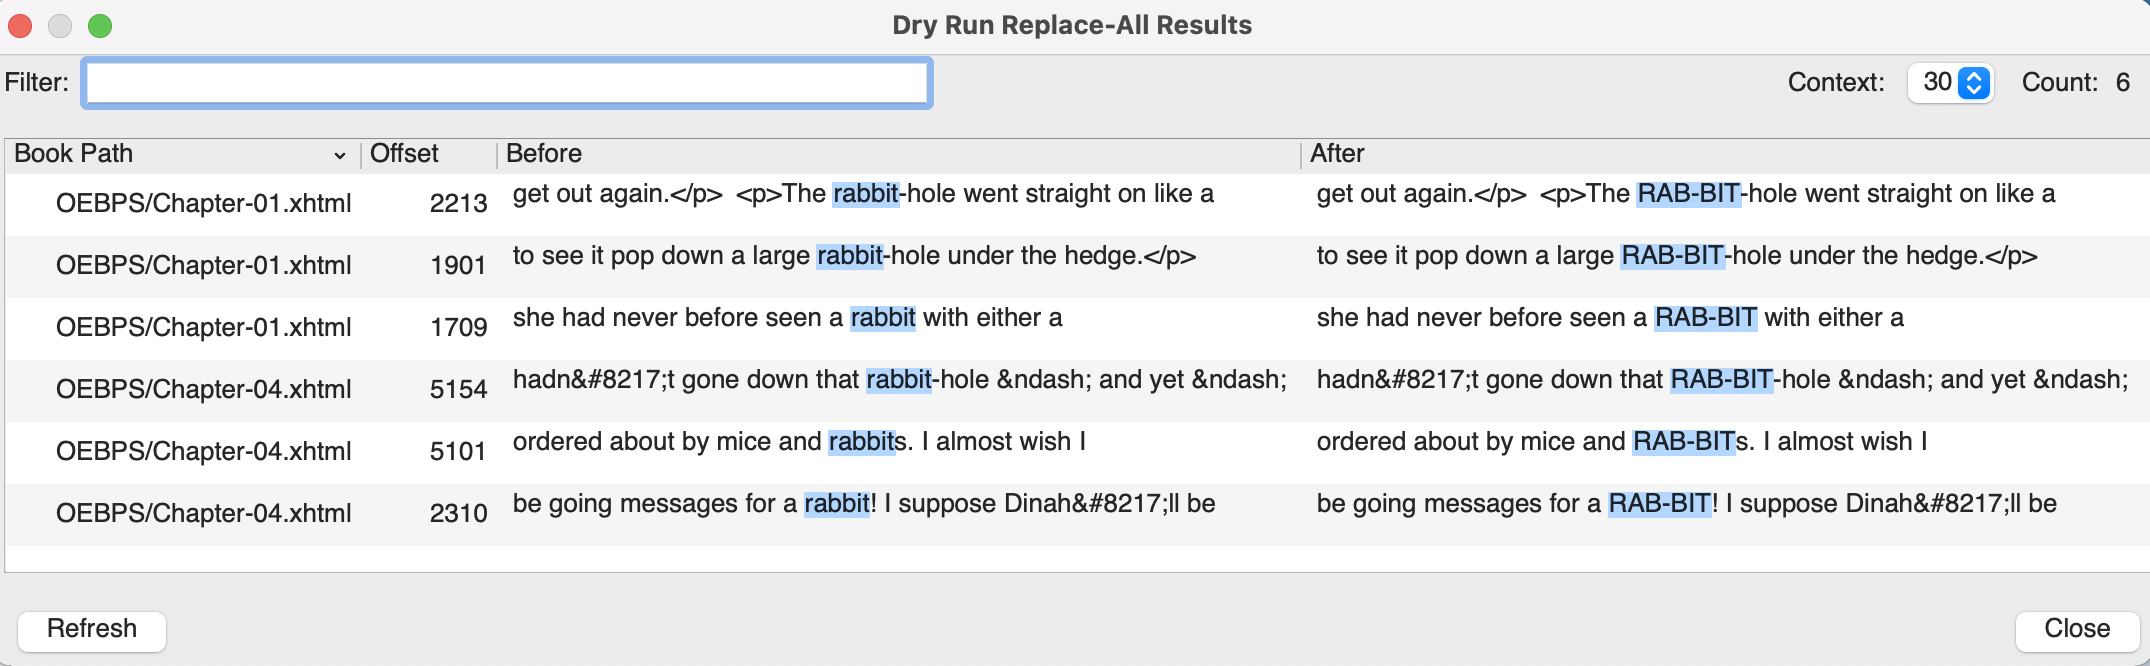This screenshot has height=666, width=2150.
Task: Click the Refresh button
Action: point(92,630)
